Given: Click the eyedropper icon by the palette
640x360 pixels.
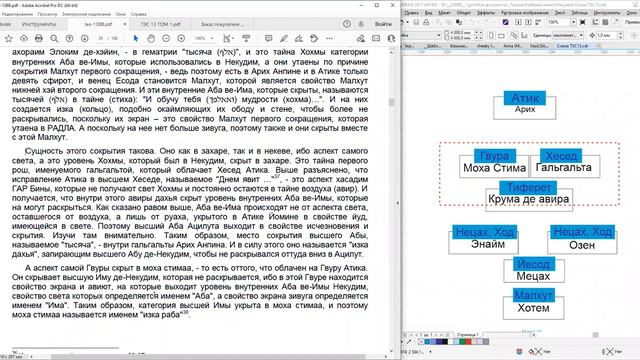Looking at the screenshot, I should [410, 342].
